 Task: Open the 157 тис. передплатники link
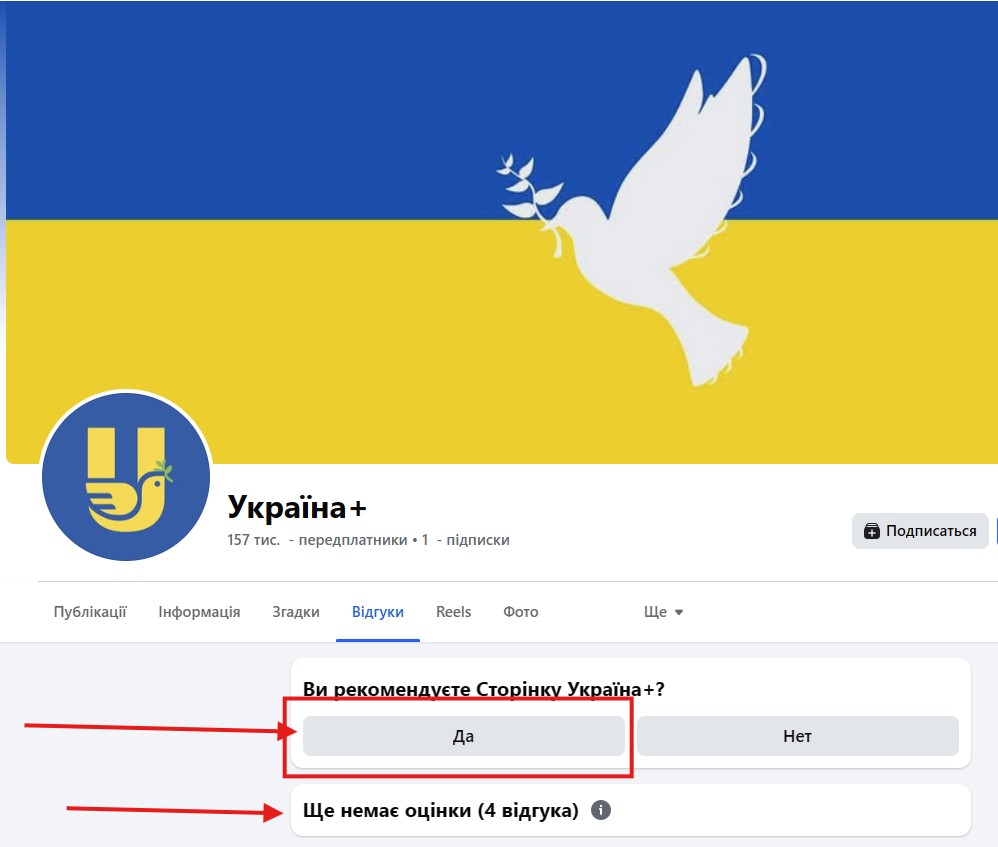point(317,540)
